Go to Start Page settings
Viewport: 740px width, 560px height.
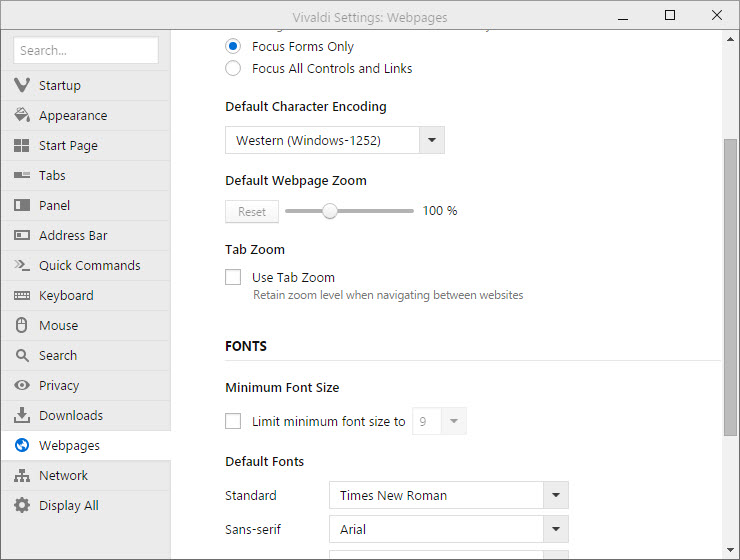(x=86, y=145)
